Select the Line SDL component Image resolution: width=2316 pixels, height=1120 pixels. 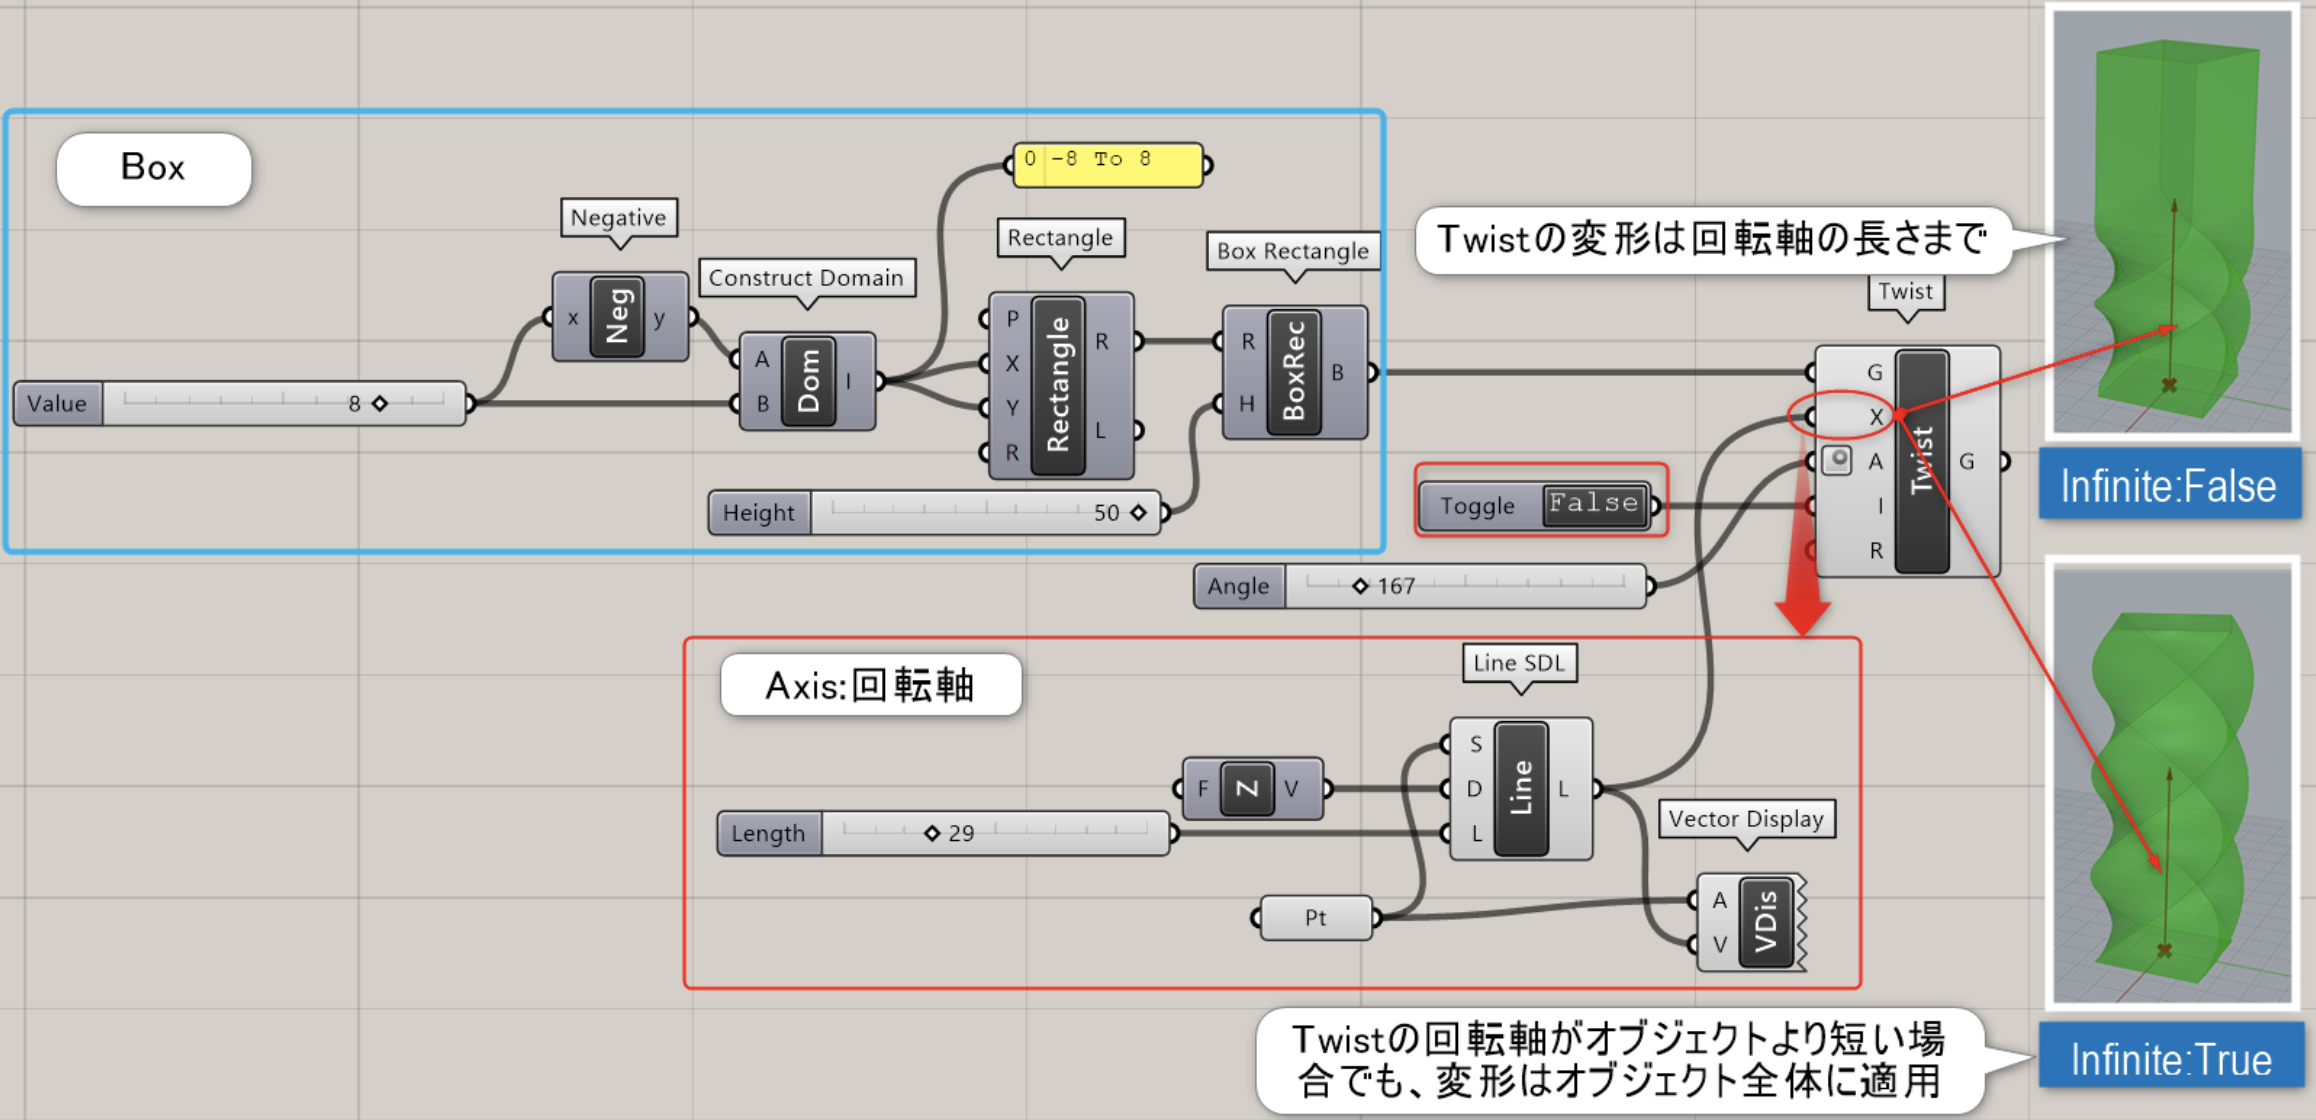(1520, 788)
